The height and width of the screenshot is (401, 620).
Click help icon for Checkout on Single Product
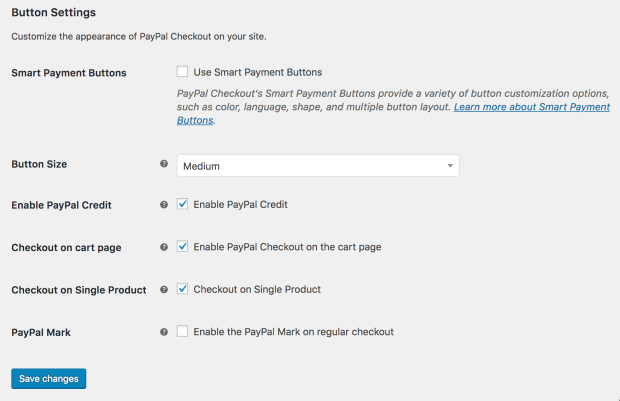(x=164, y=289)
